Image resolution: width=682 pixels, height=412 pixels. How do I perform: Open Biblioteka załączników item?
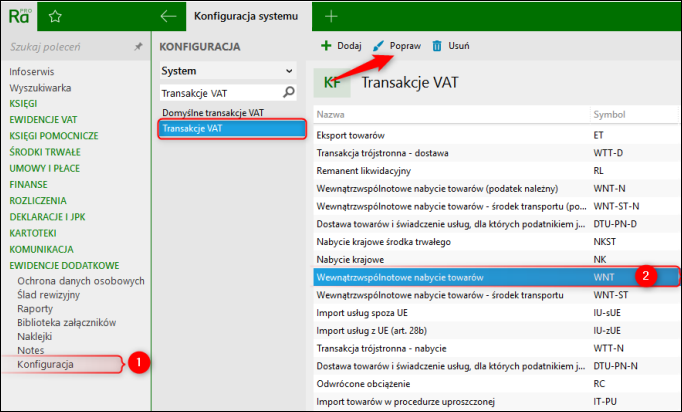click(x=67, y=323)
